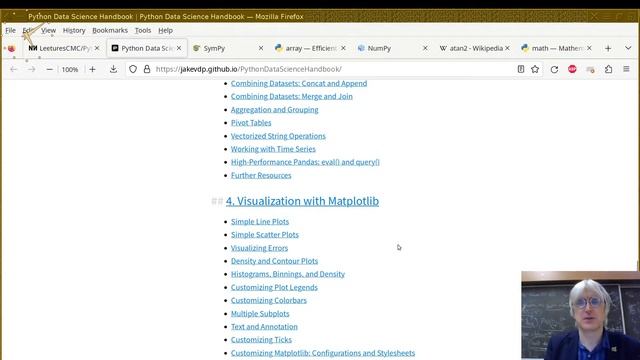
Task: Click the padlock site security icon
Action: (147, 69)
